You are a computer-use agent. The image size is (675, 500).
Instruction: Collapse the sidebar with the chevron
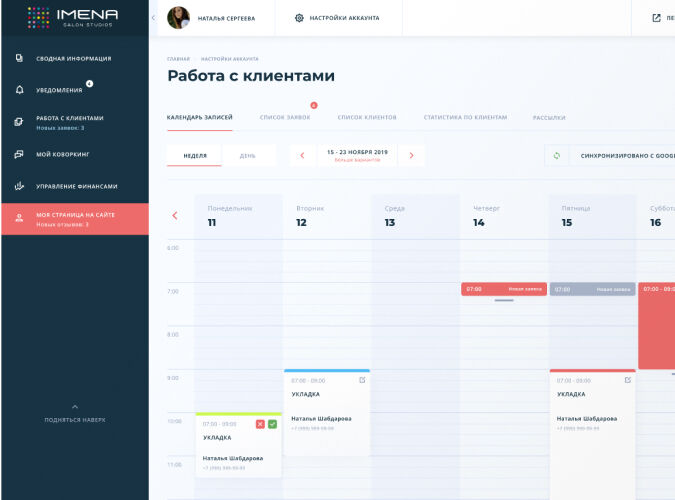[x=153, y=18]
